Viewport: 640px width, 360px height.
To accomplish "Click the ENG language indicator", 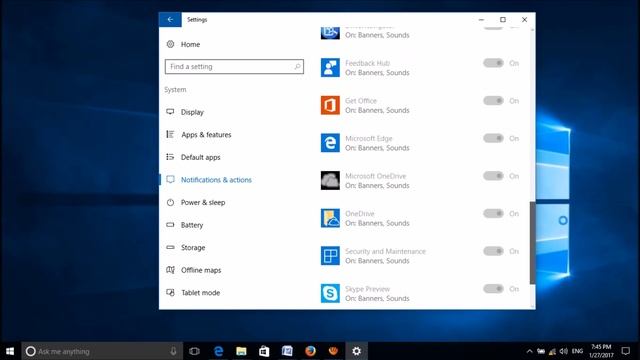I will click(x=577, y=351).
